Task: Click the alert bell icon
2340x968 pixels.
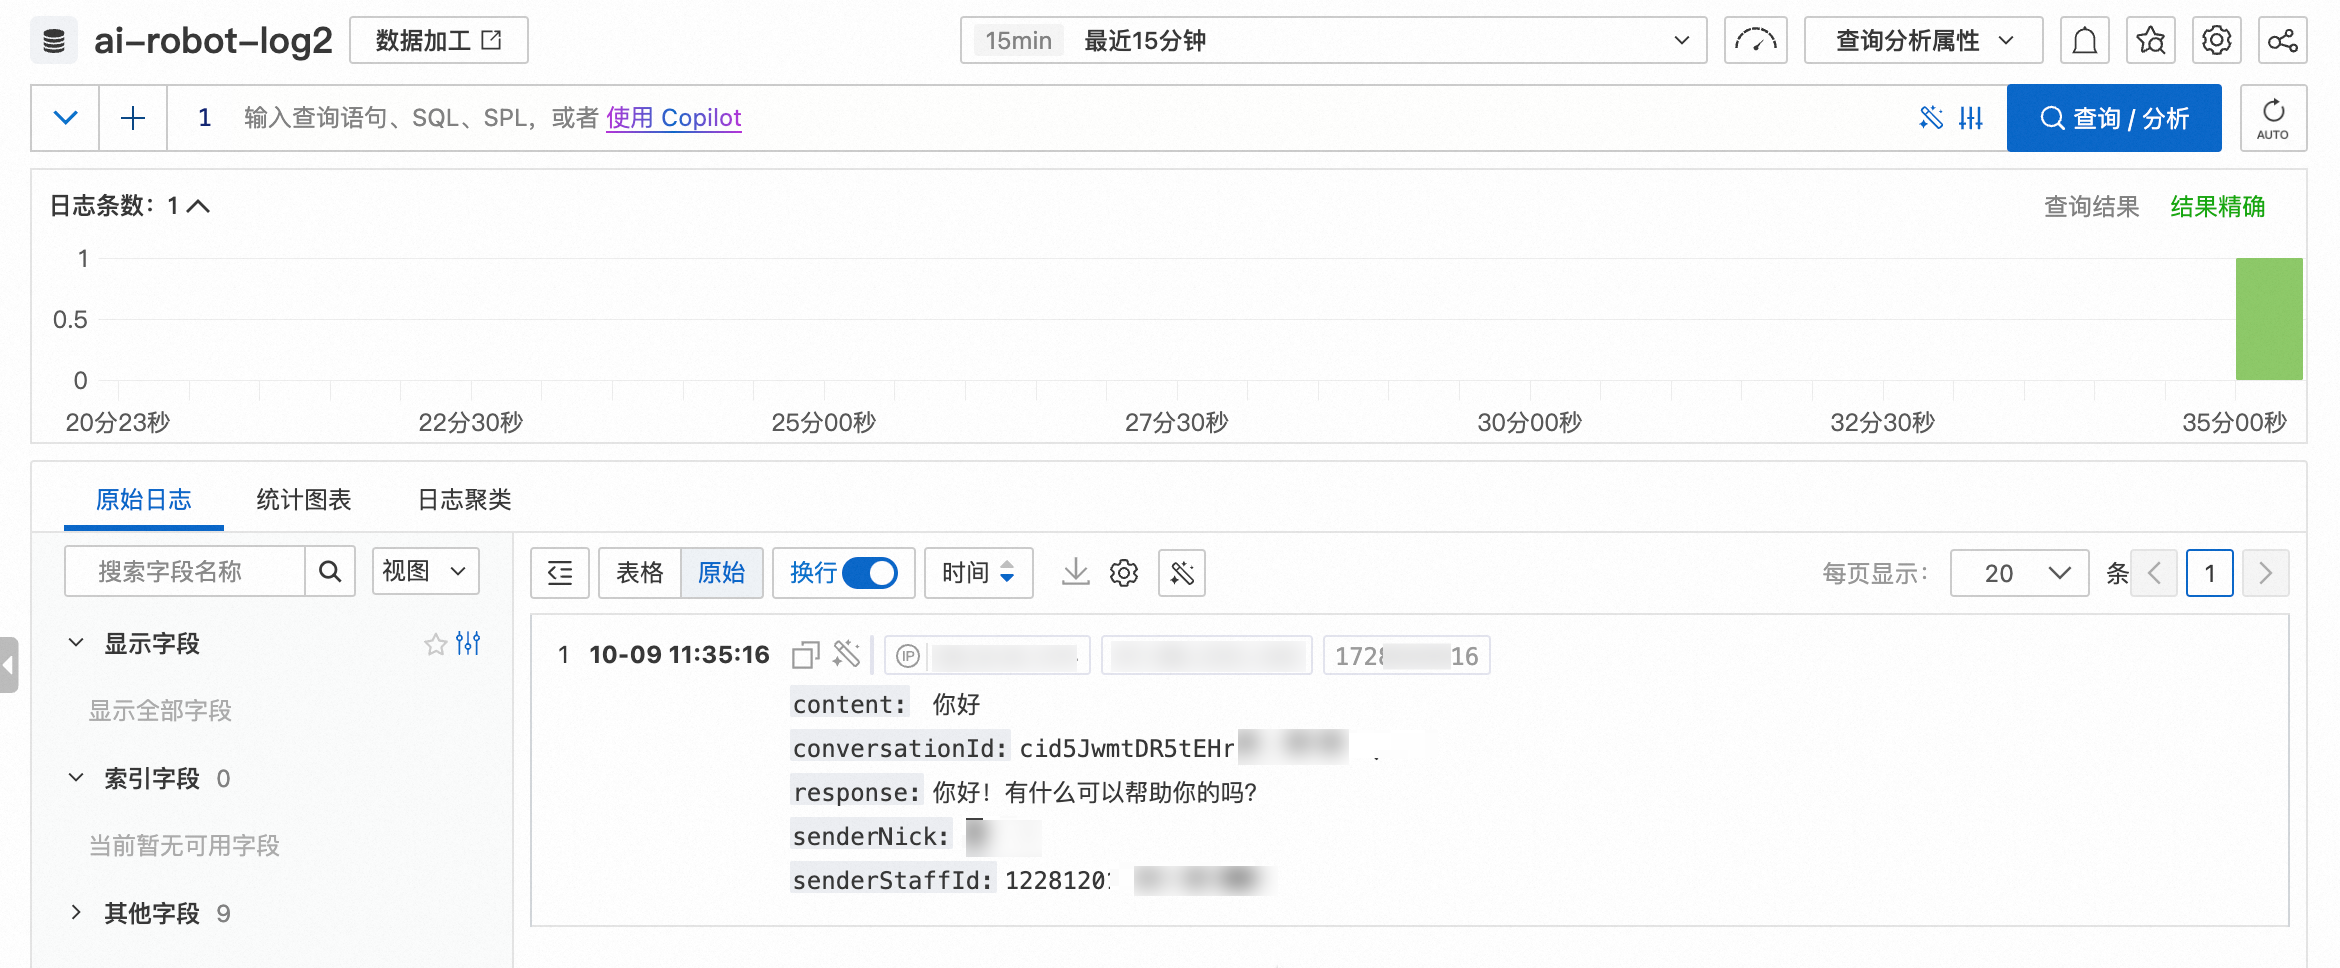Action: click(2085, 40)
